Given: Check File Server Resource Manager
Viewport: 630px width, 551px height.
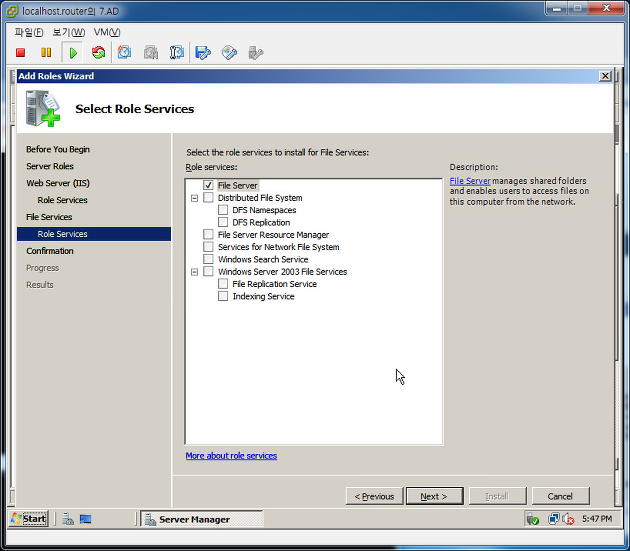Looking at the screenshot, I should coord(208,234).
